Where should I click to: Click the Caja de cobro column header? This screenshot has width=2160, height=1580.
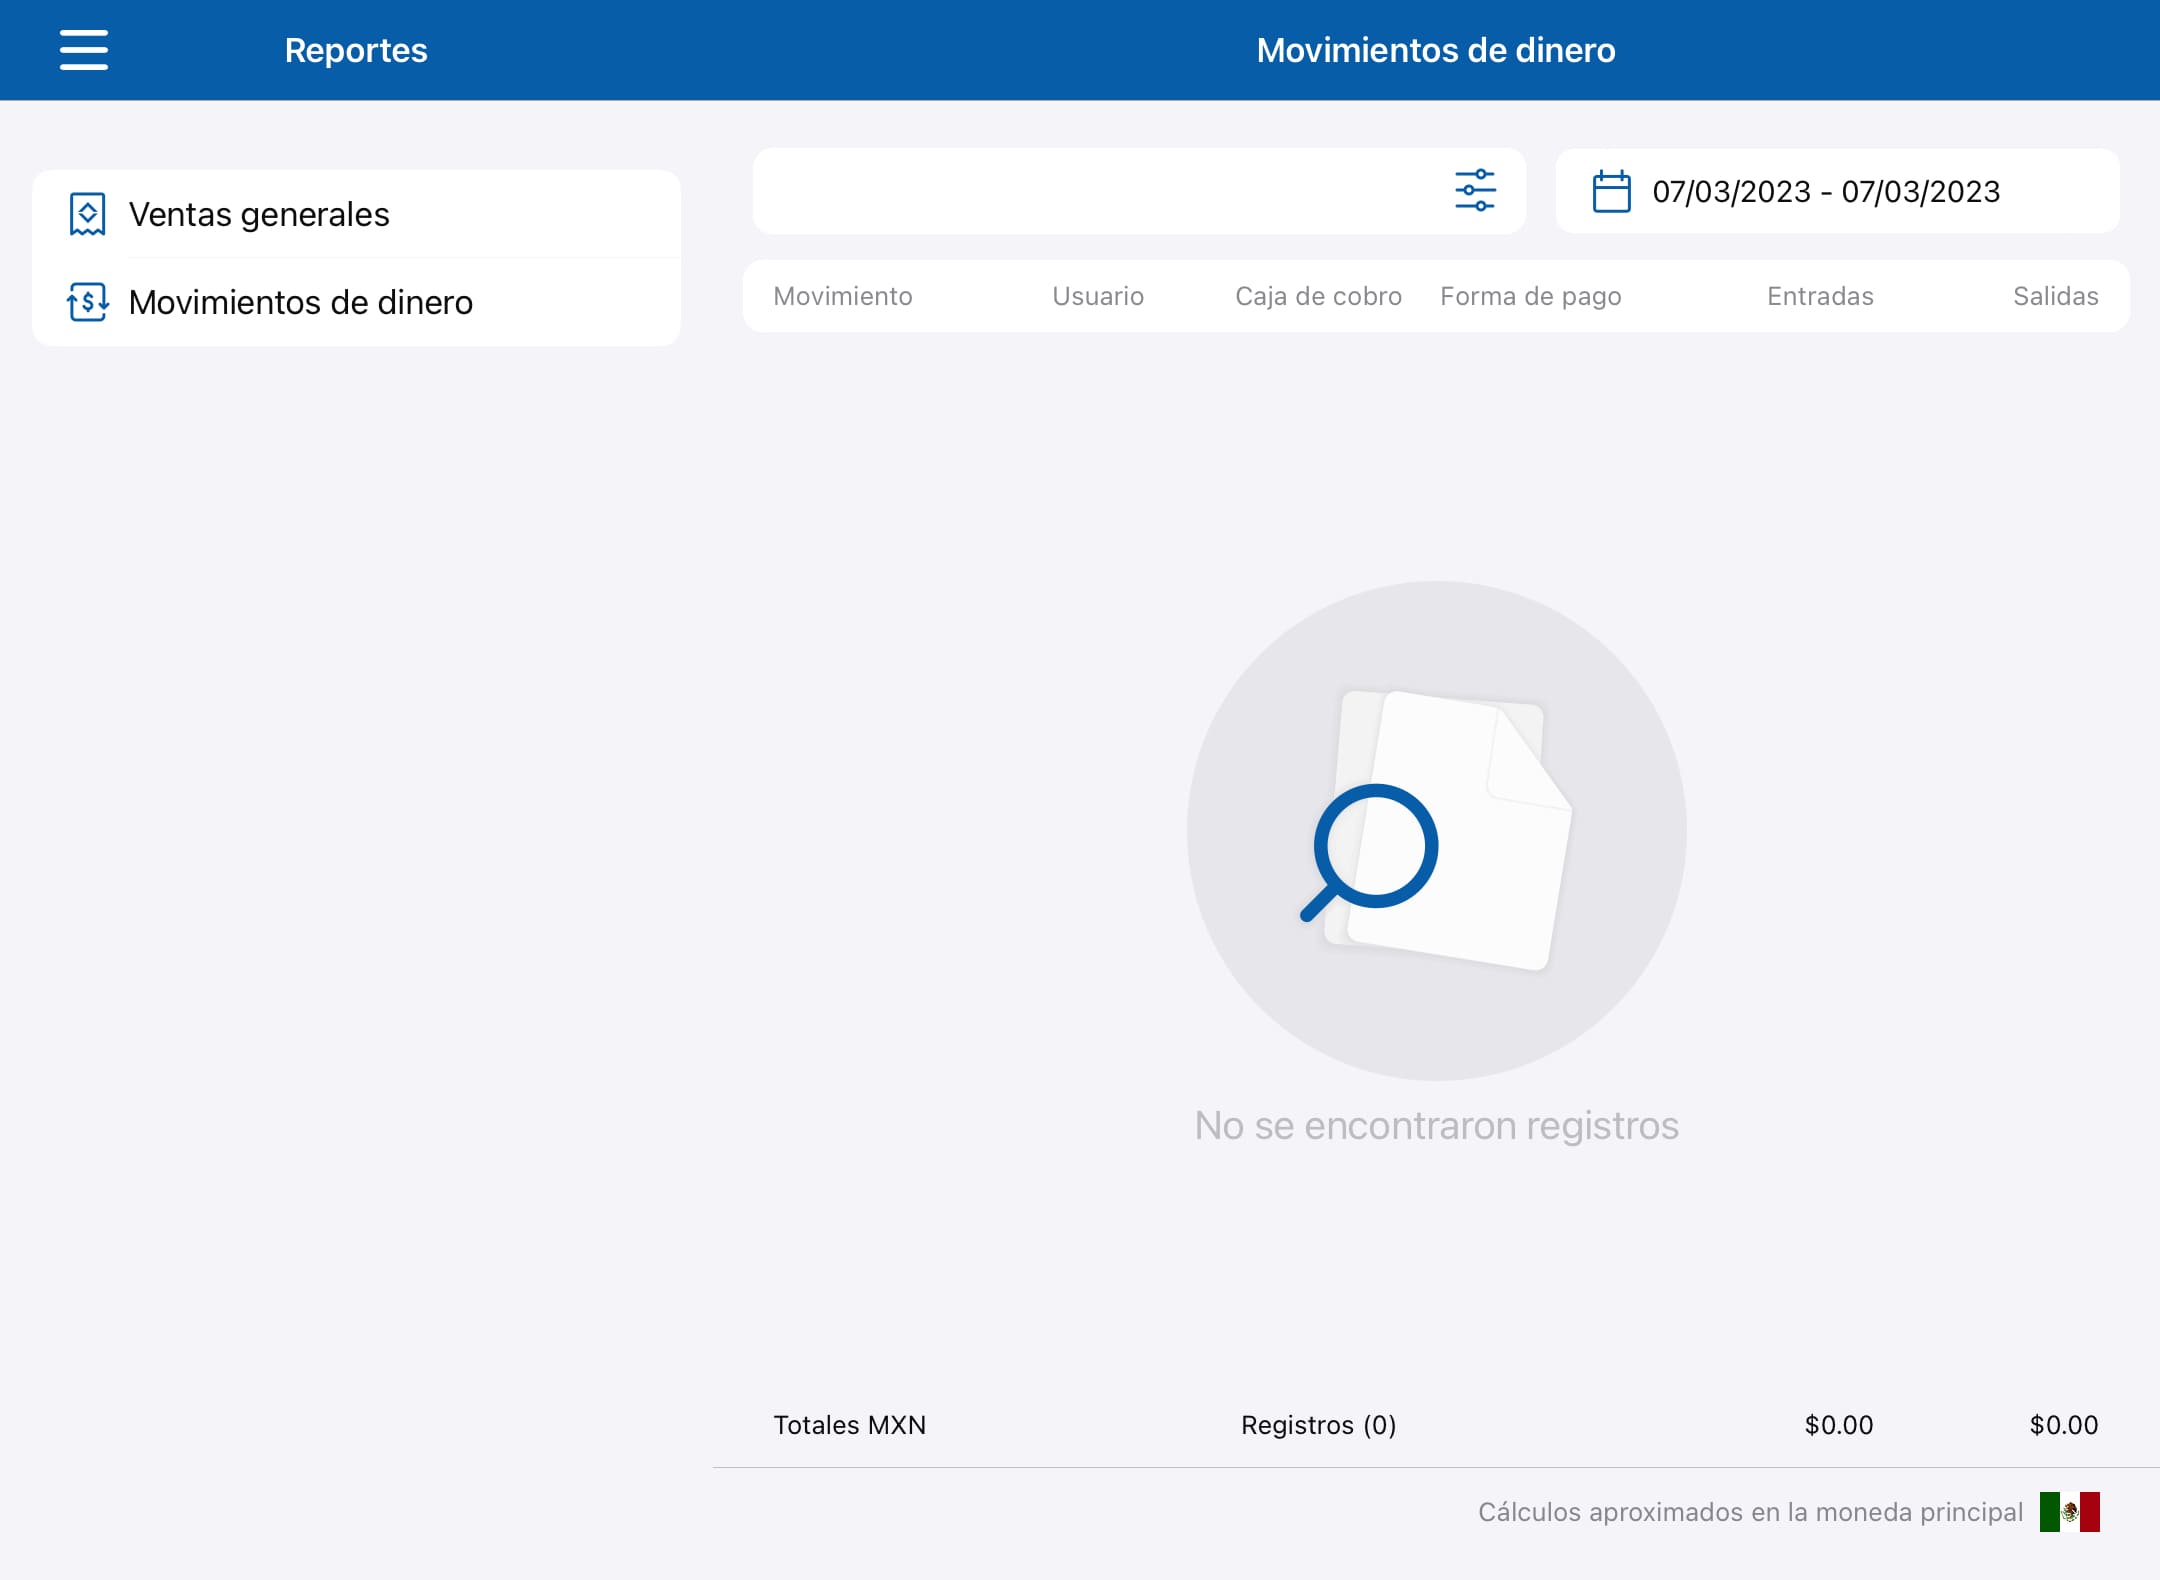pyautogui.click(x=1318, y=296)
